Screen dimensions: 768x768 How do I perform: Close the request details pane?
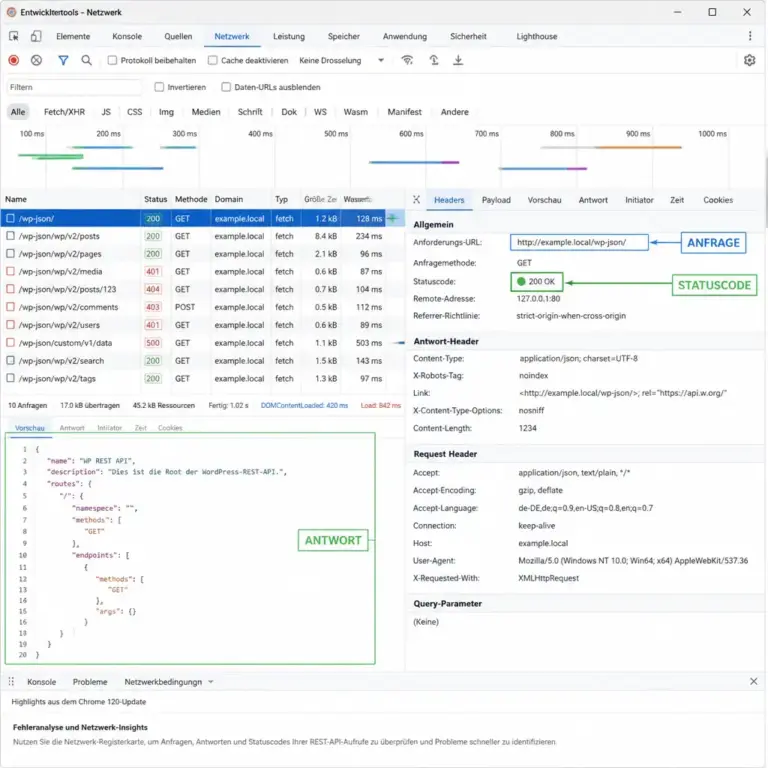coord(416,199)
